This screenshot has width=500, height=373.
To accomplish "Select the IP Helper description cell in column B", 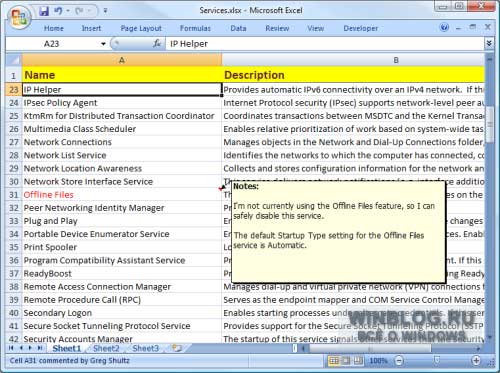I will 353,90.
